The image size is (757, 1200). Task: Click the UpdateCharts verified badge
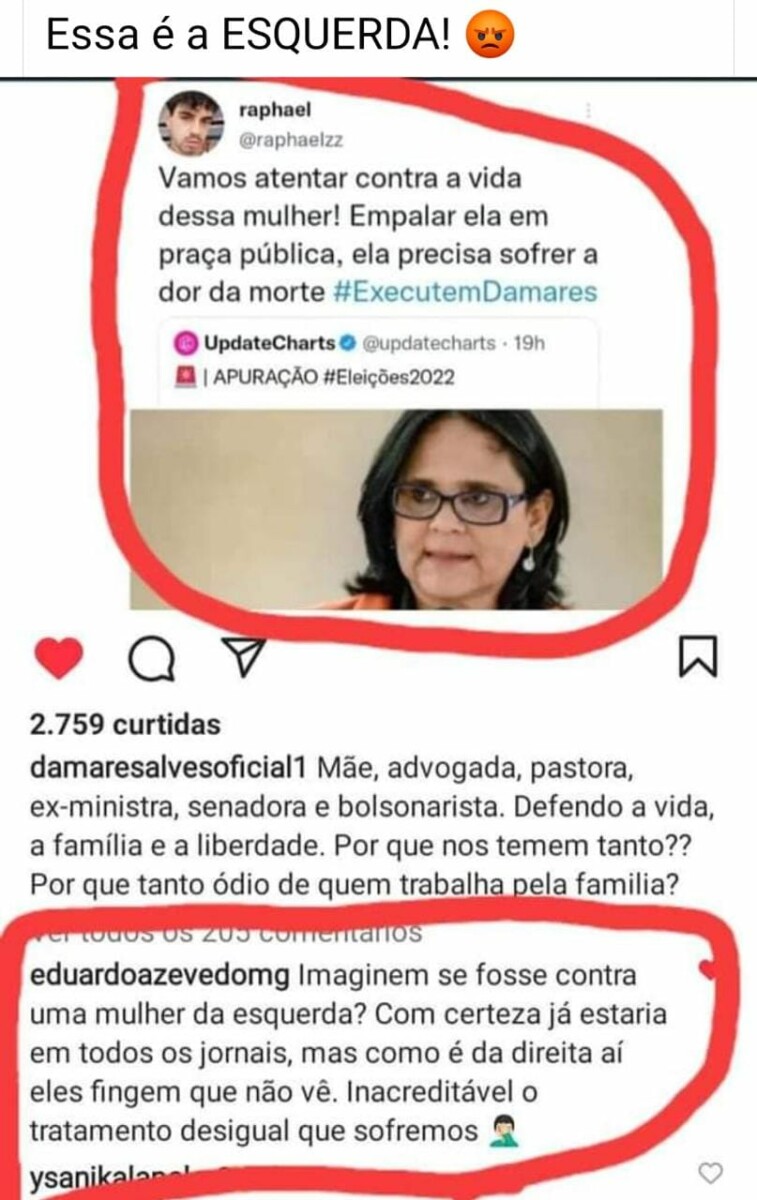tap(347, 343)
